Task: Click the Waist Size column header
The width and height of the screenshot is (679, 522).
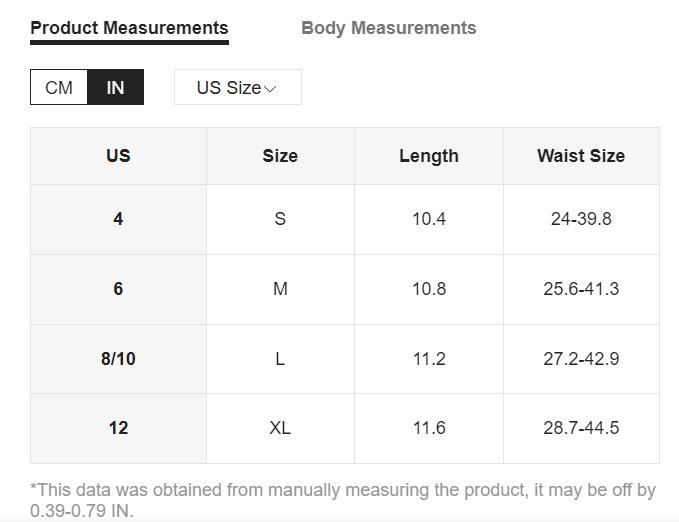Action: click(581, 156)
